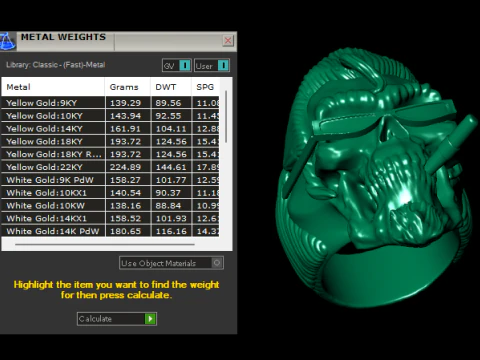Select the Yellow Gold:14KY row
This screenshot has height=360, width=480.
coord(110,128)
